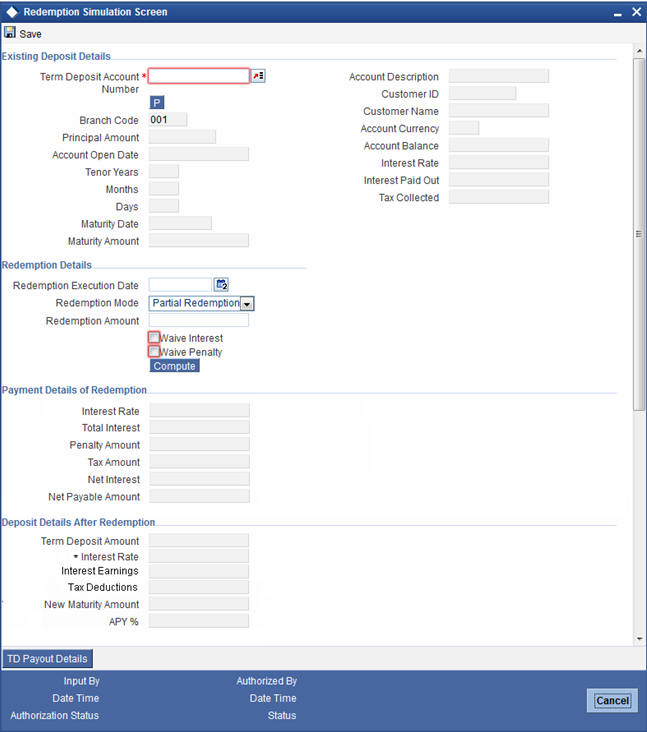Click the Tax Deductions field
Image resolution: width=647 pixels, height=732 pixels.
pos(199,587)
